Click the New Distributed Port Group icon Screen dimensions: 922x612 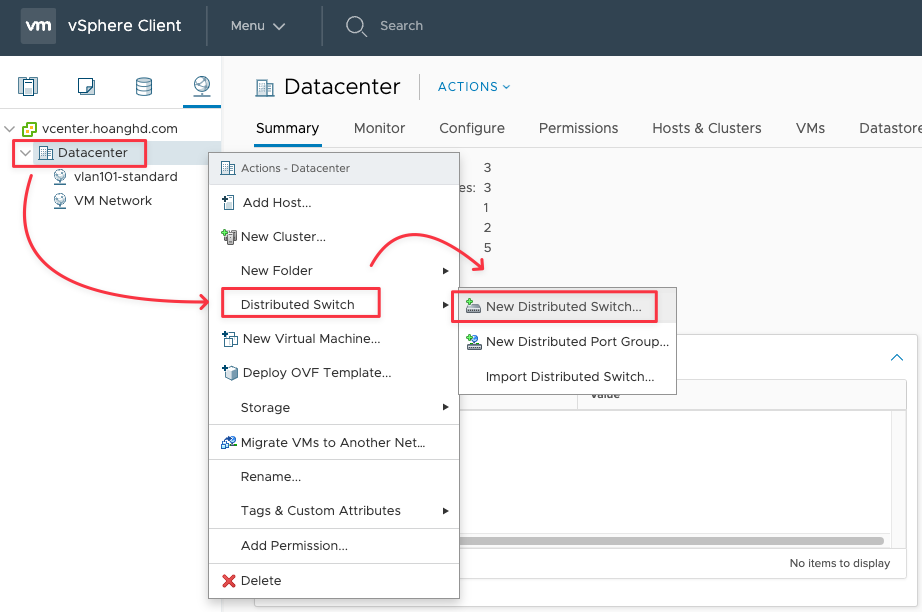tap(474, 342)
